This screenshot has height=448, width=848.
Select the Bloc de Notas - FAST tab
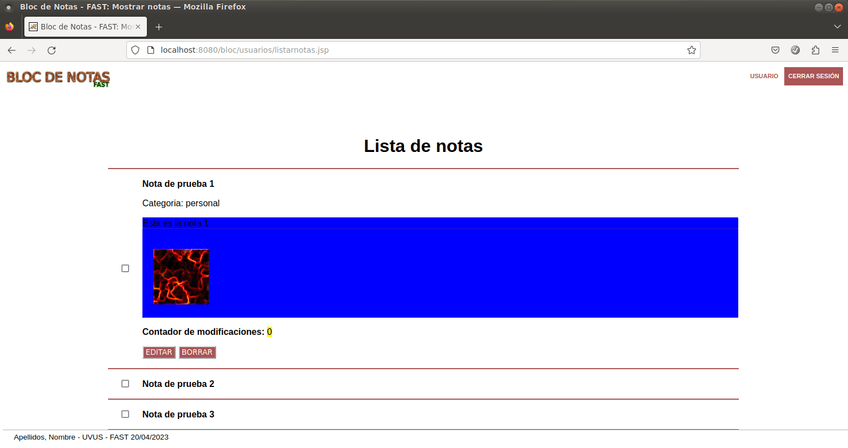pyautogui.click(x=85, y=27)
